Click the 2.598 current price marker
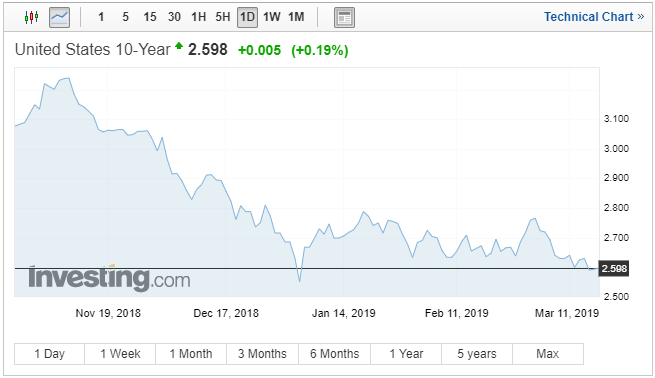655x378 pixels. pyautogui.click(x=614, y=269)
